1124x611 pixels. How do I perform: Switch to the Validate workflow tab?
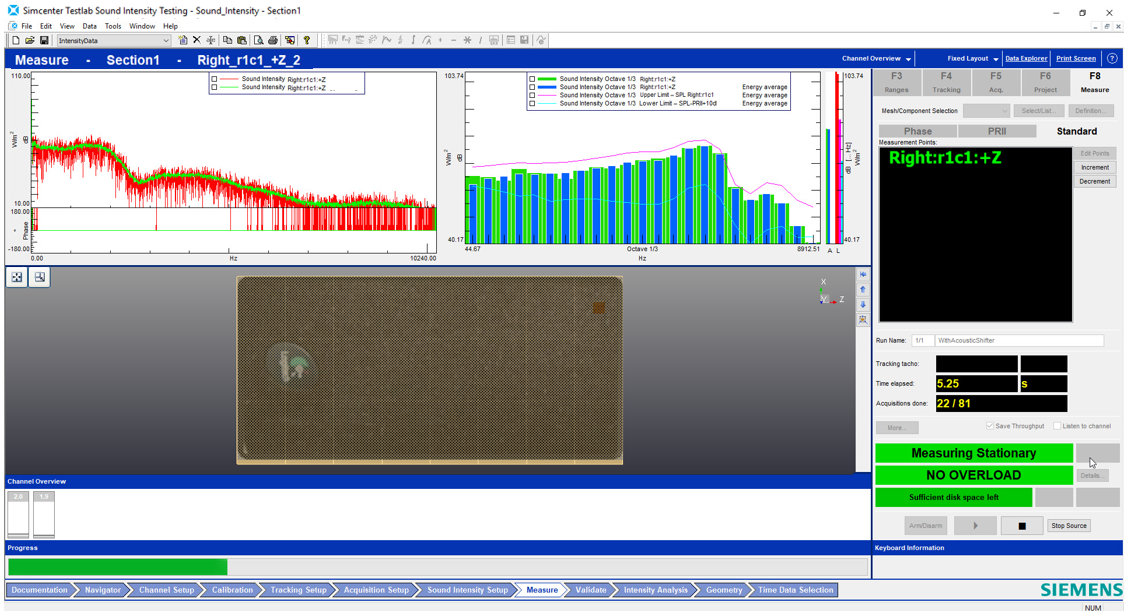pos(591,590)
